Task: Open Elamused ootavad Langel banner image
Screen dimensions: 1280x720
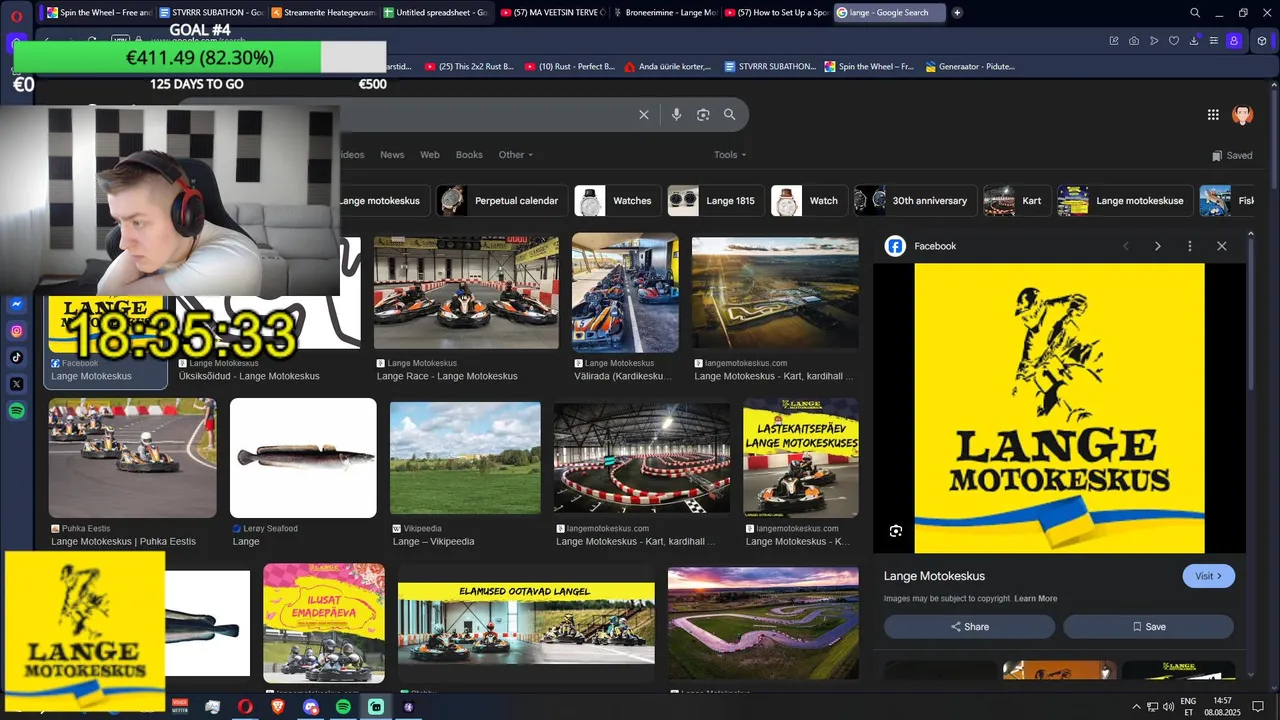Action: [526, 623]
